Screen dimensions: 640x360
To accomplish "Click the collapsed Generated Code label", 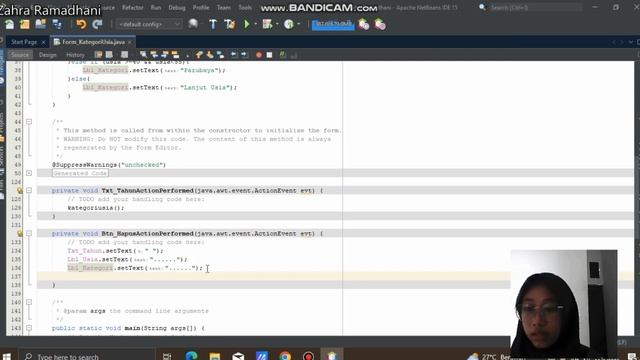I will 80,173.
